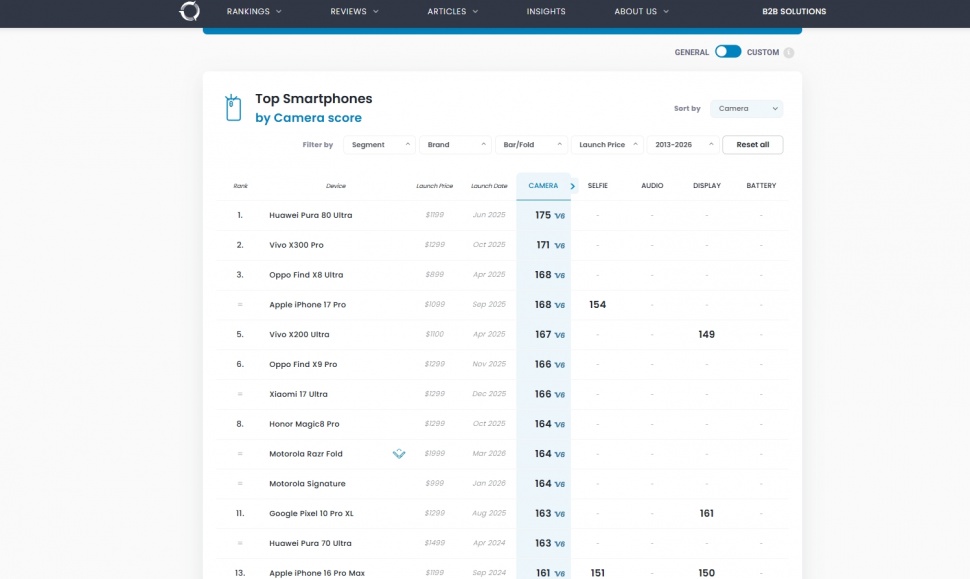Click V6 badge on Huawei Pura 80 Ultra
The height and width of the screenshot is (579, 970).
click(x=560, y=216)
